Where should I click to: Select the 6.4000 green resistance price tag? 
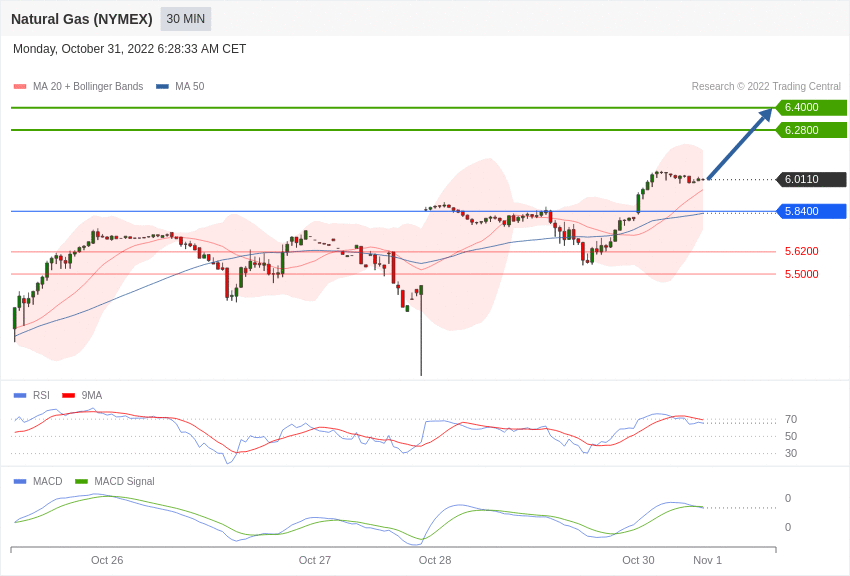[811, 108]
